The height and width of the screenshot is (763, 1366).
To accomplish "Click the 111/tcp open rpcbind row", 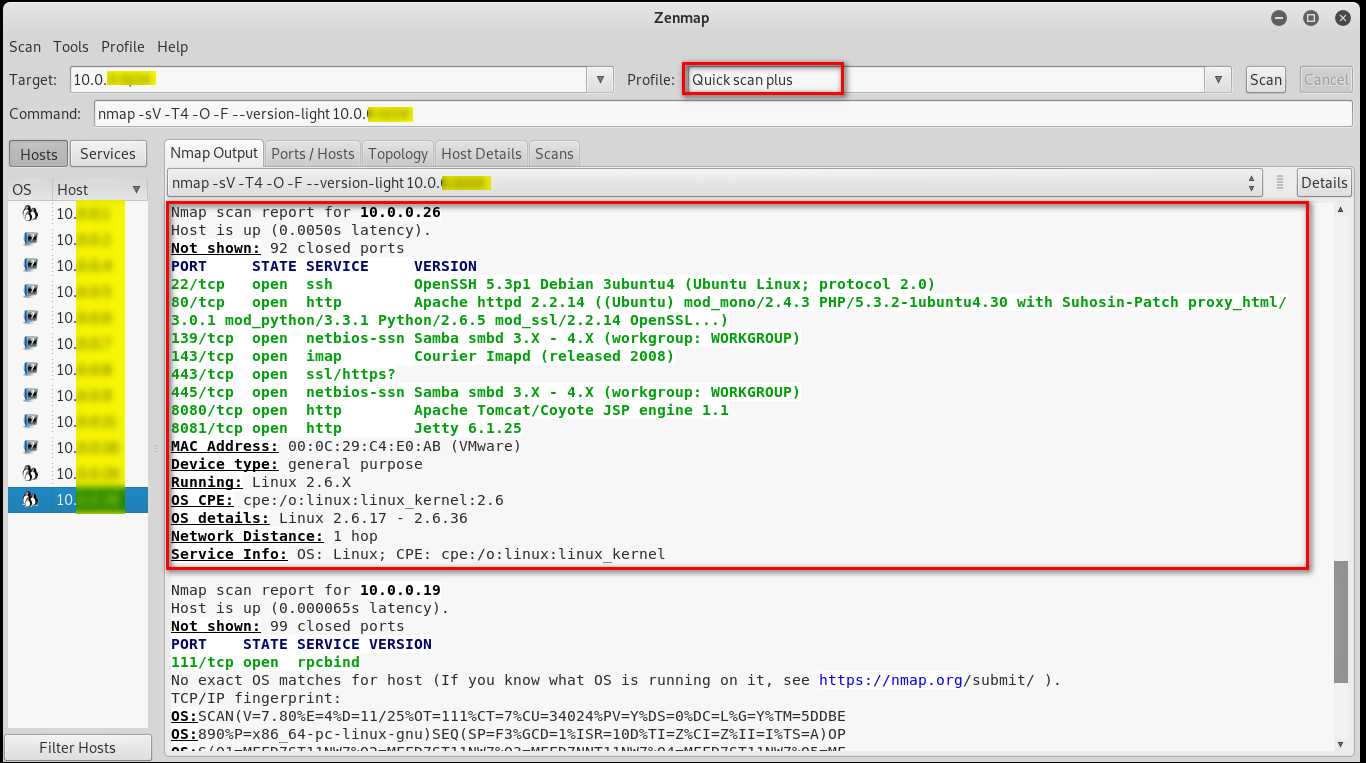I will click(265, 662).
